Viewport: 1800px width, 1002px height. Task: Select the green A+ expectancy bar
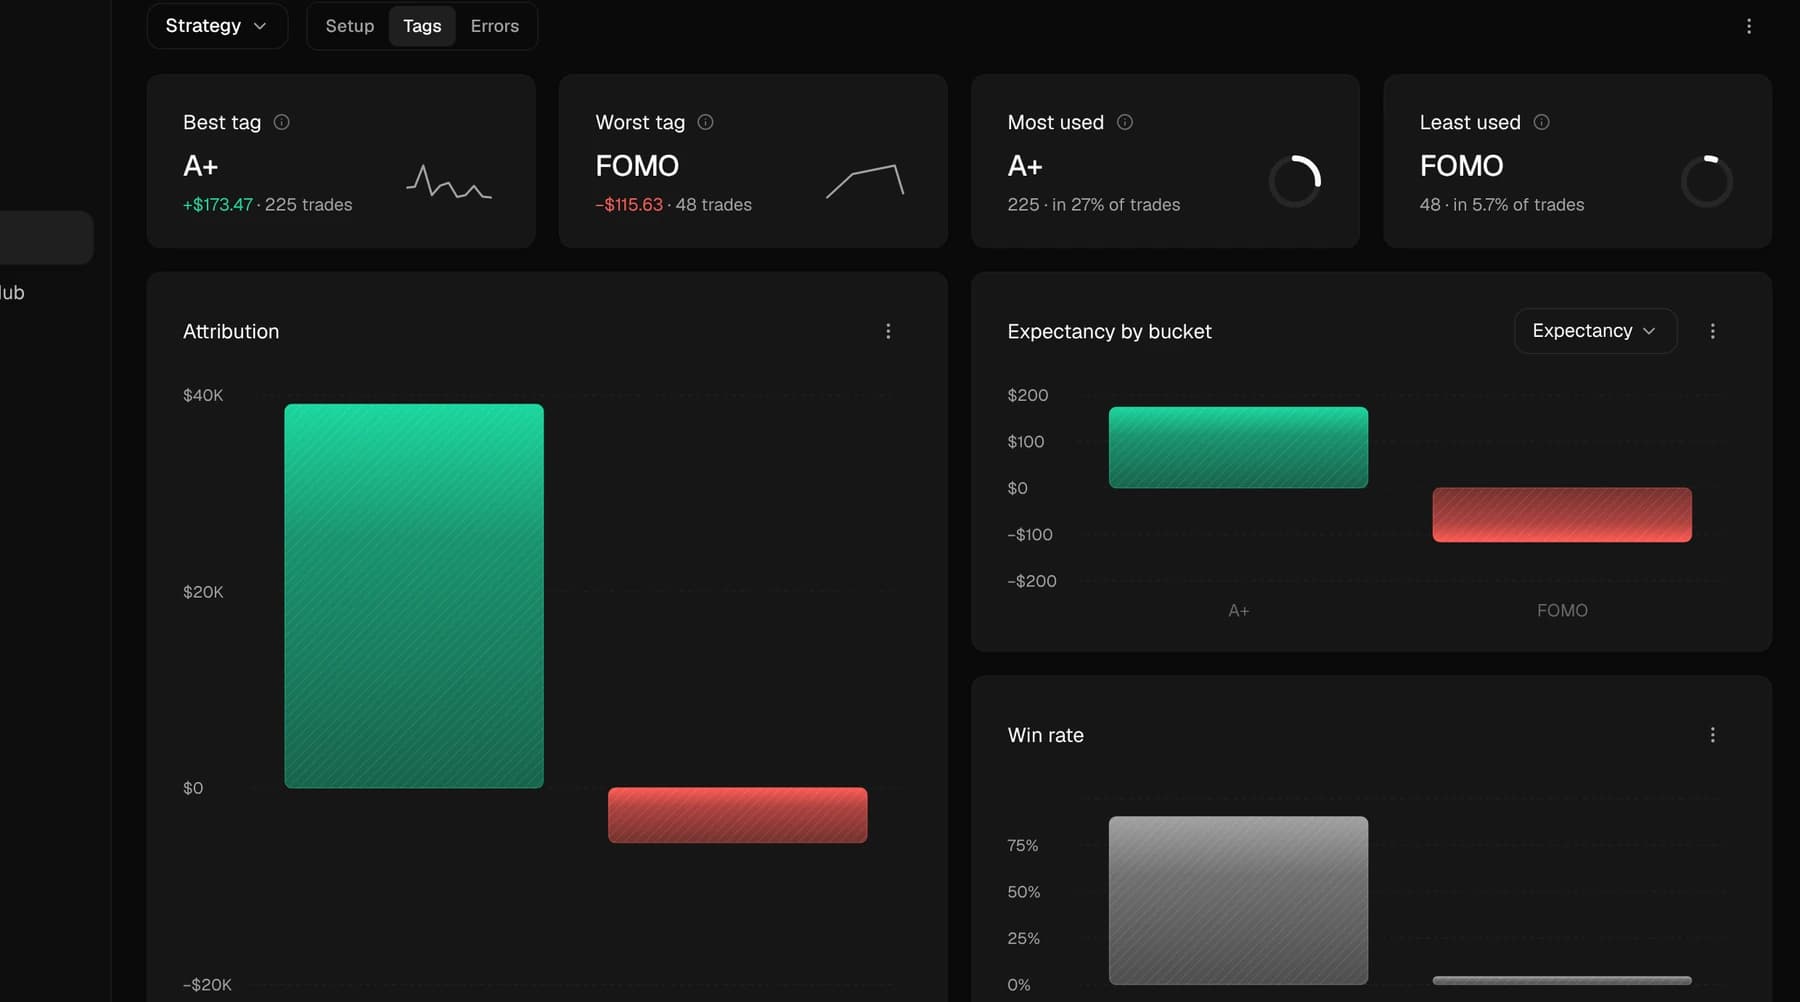1238,447
